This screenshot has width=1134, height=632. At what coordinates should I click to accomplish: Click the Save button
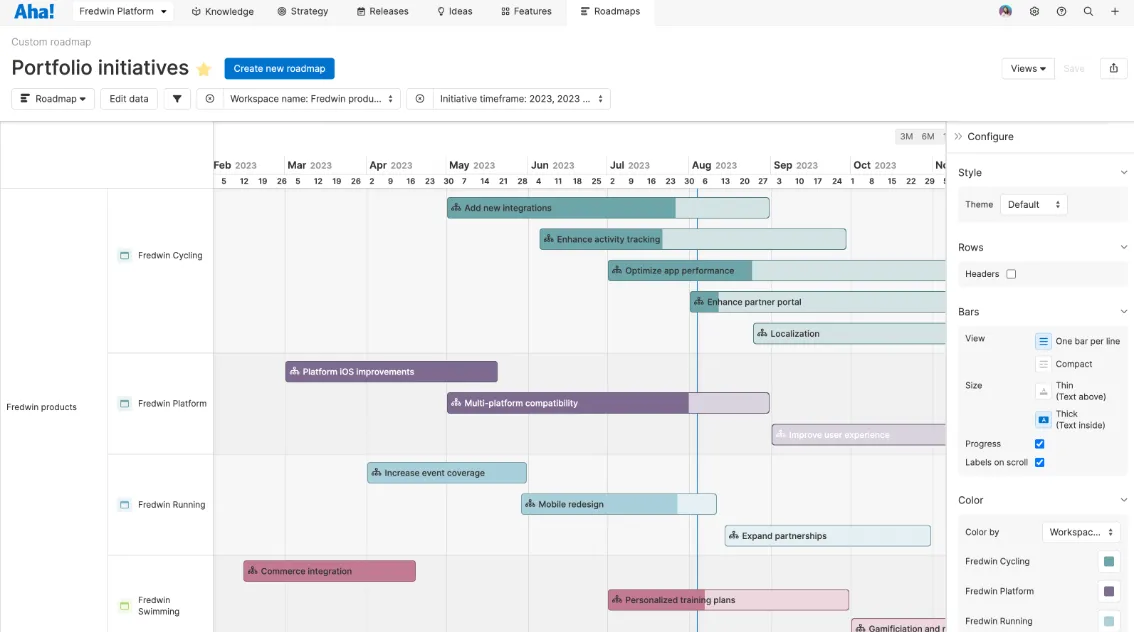coord(1073,69)
